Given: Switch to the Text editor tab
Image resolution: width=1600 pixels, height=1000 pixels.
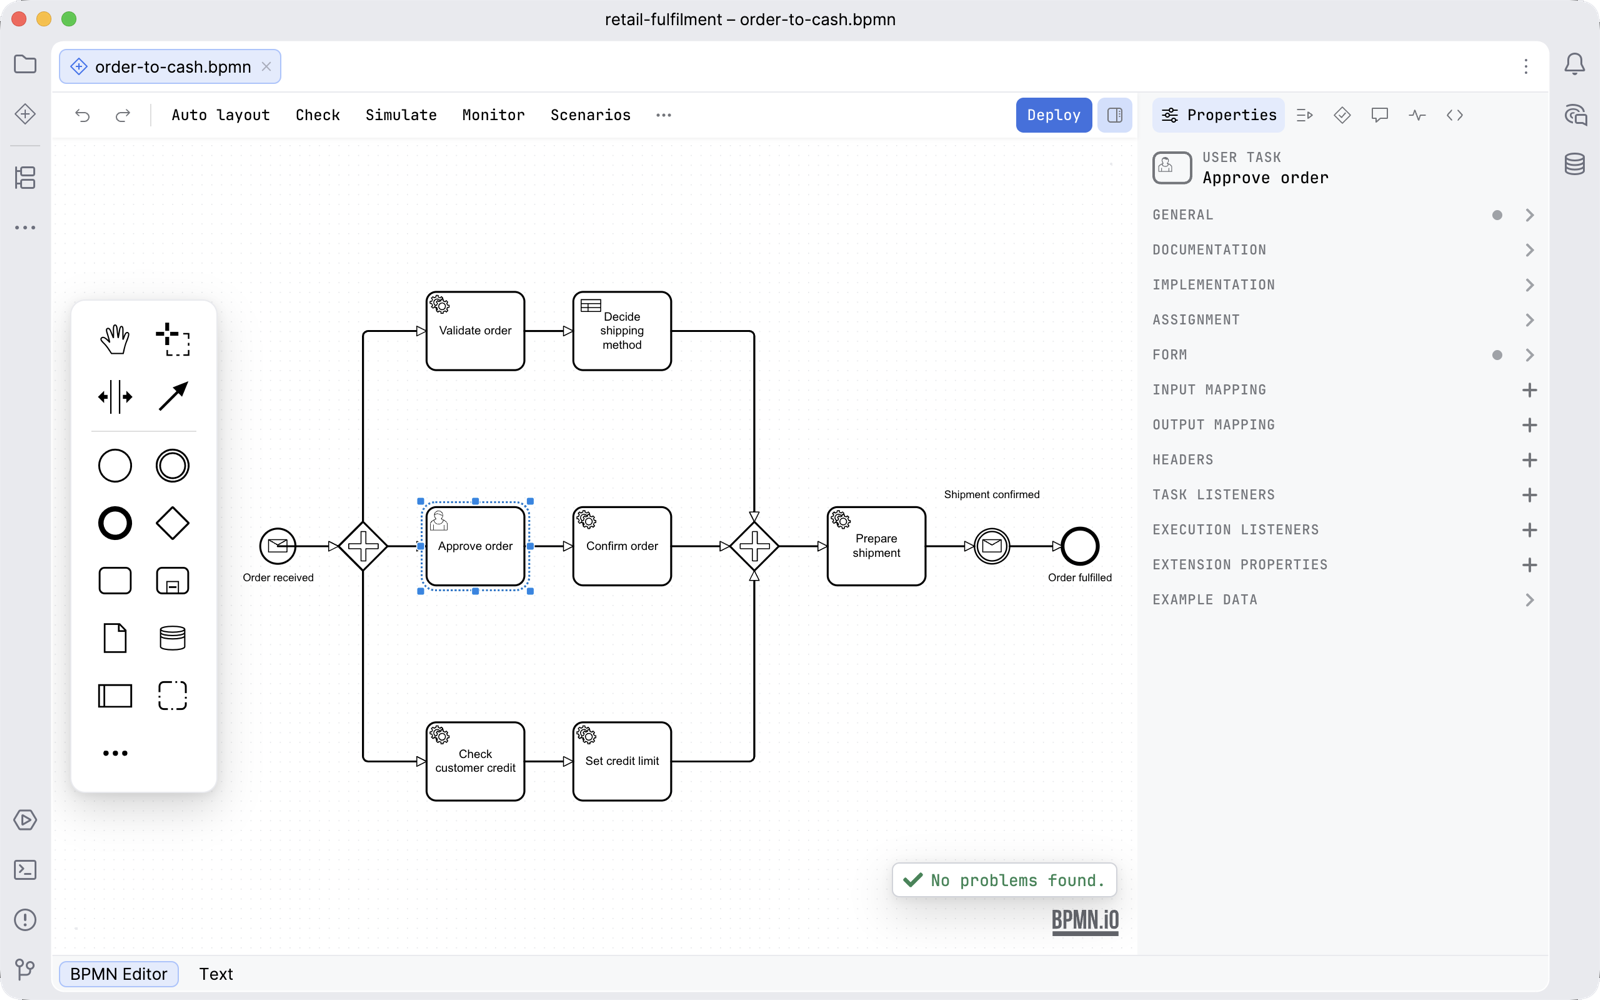Looking at the screenshot, I should pyautogui.click(x=216, y=974).
